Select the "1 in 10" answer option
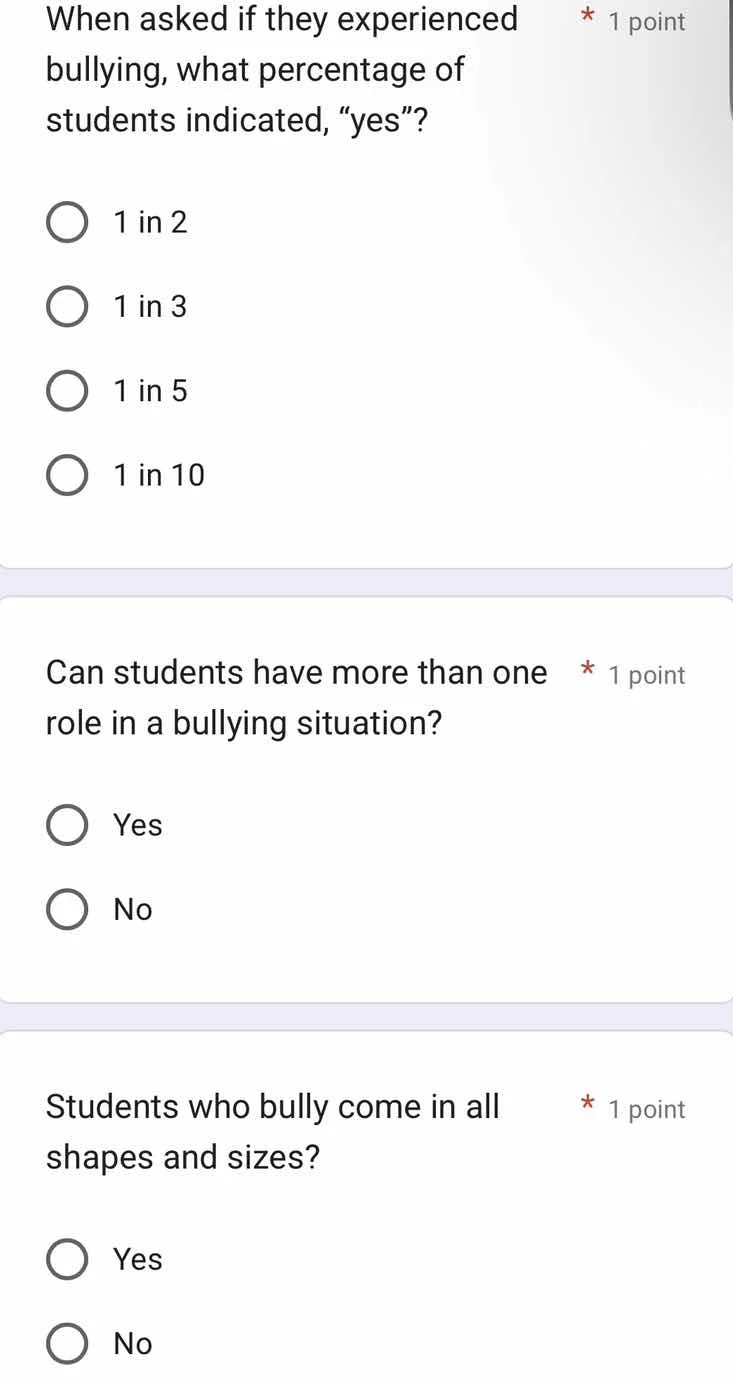Image resolution: width=733 pixels, height=1386 pixels. point(67,475)
